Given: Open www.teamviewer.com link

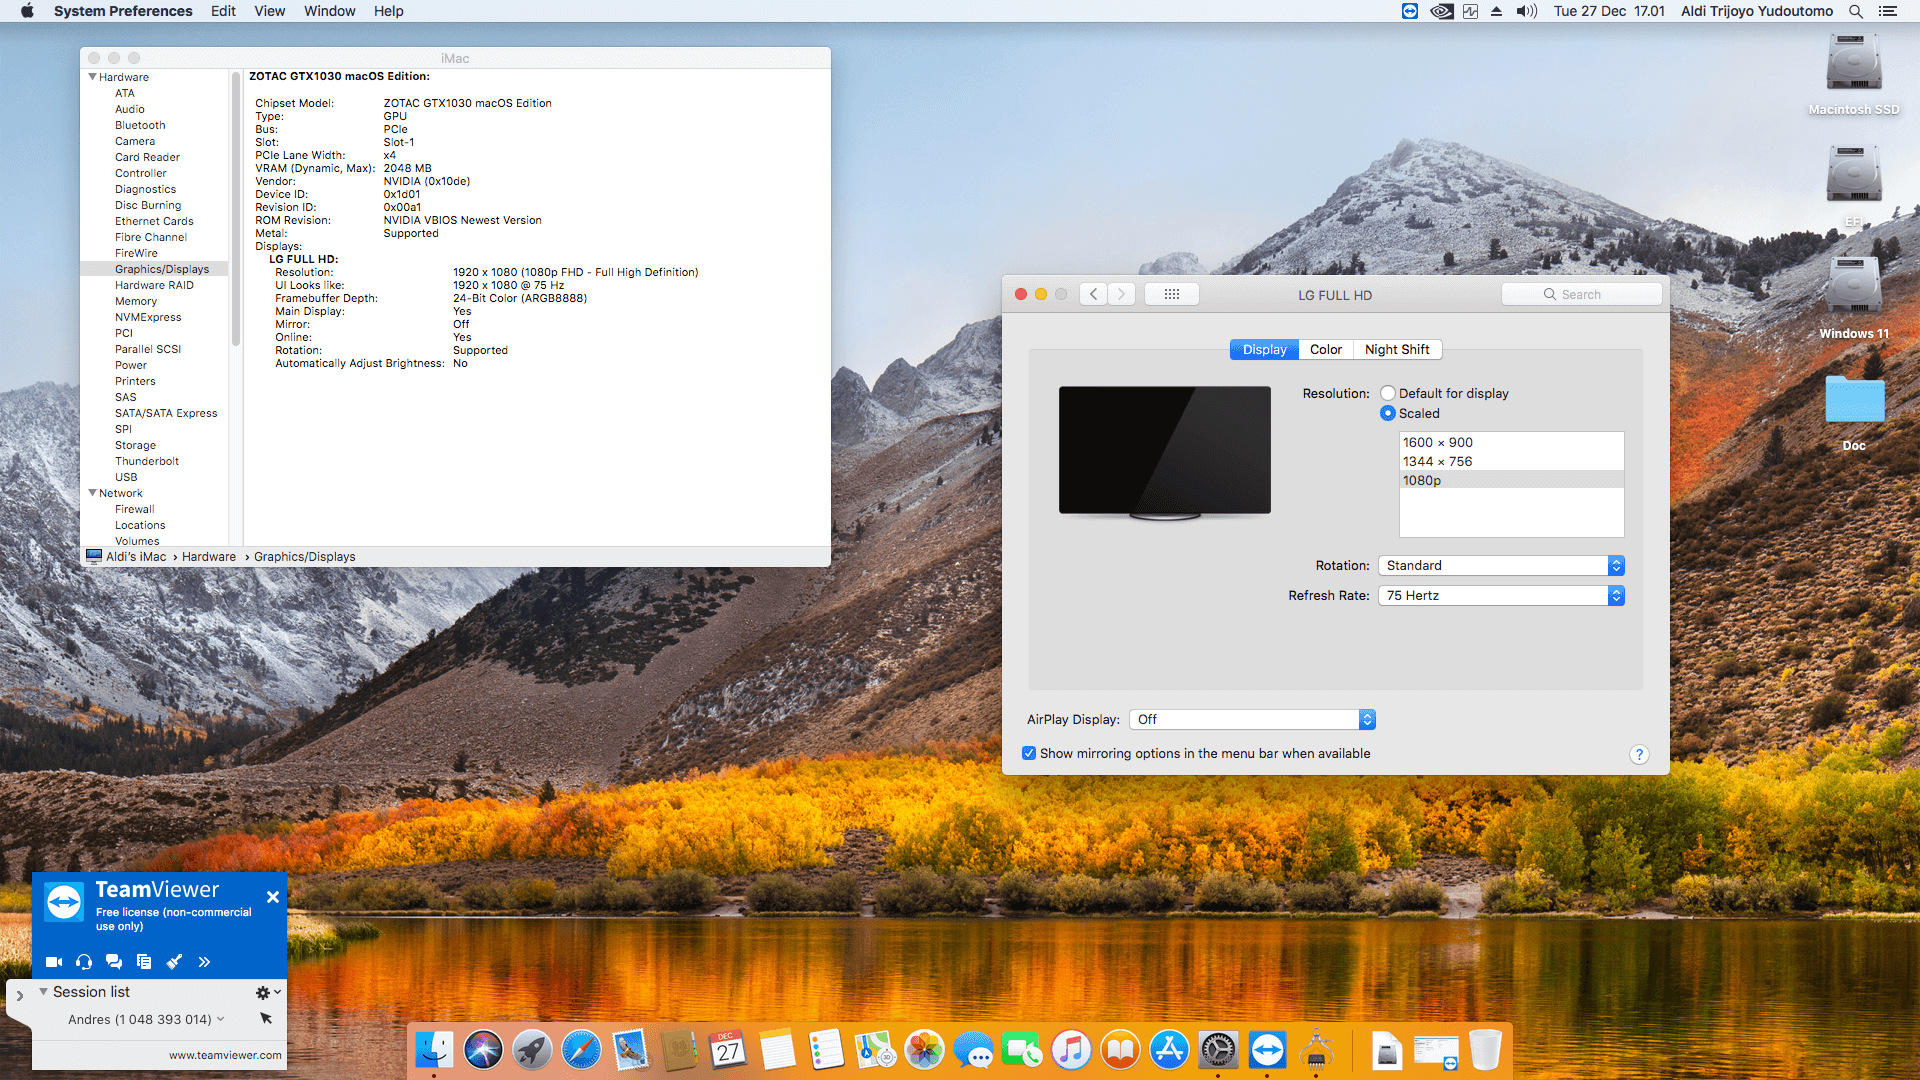Looking at the screenshot, I should click(x=225, y=1055).
